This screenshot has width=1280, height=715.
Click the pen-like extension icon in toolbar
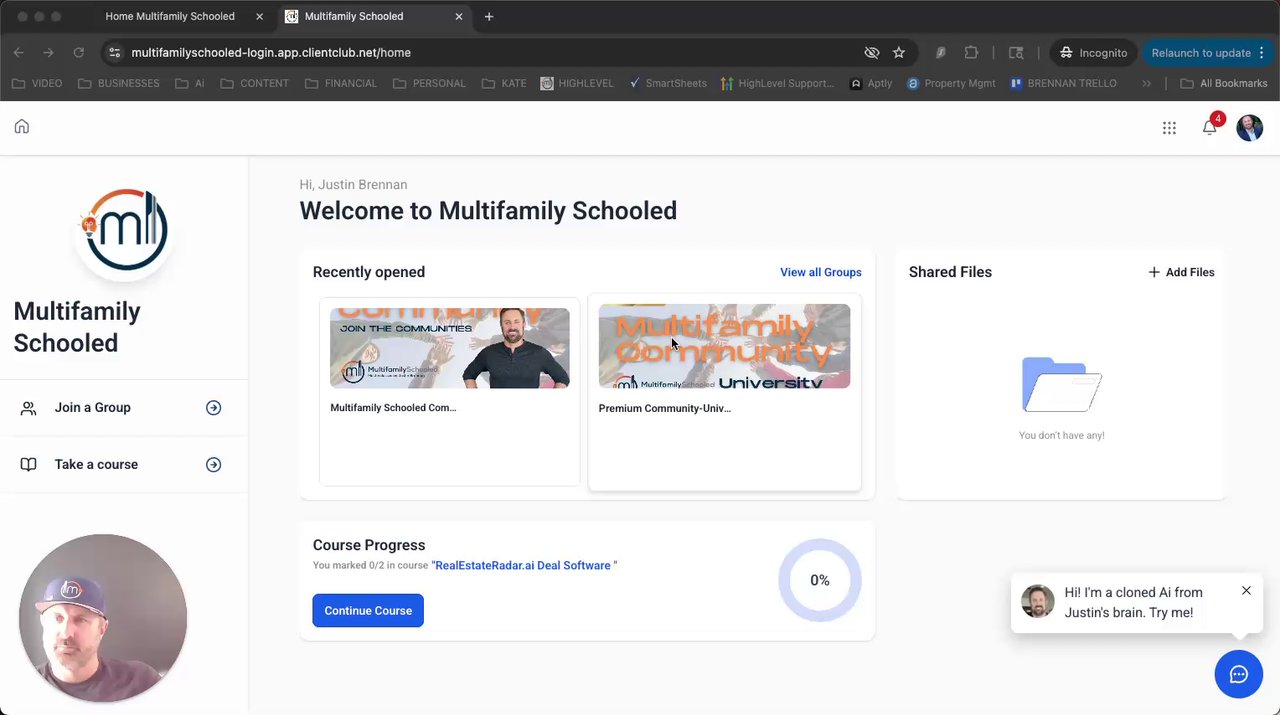click(941, 52)
